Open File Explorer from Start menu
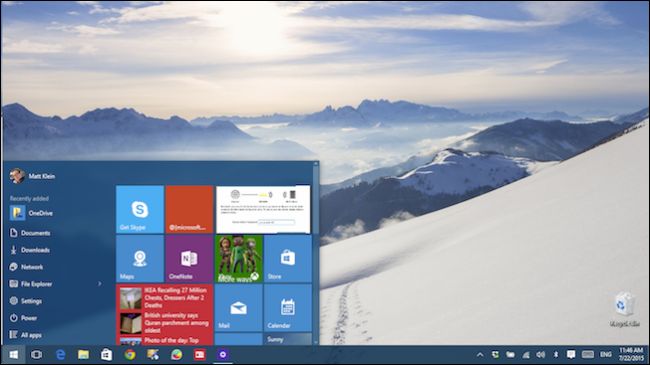The height and width of the screenshot is (365, 650). [x=31, y=284]
